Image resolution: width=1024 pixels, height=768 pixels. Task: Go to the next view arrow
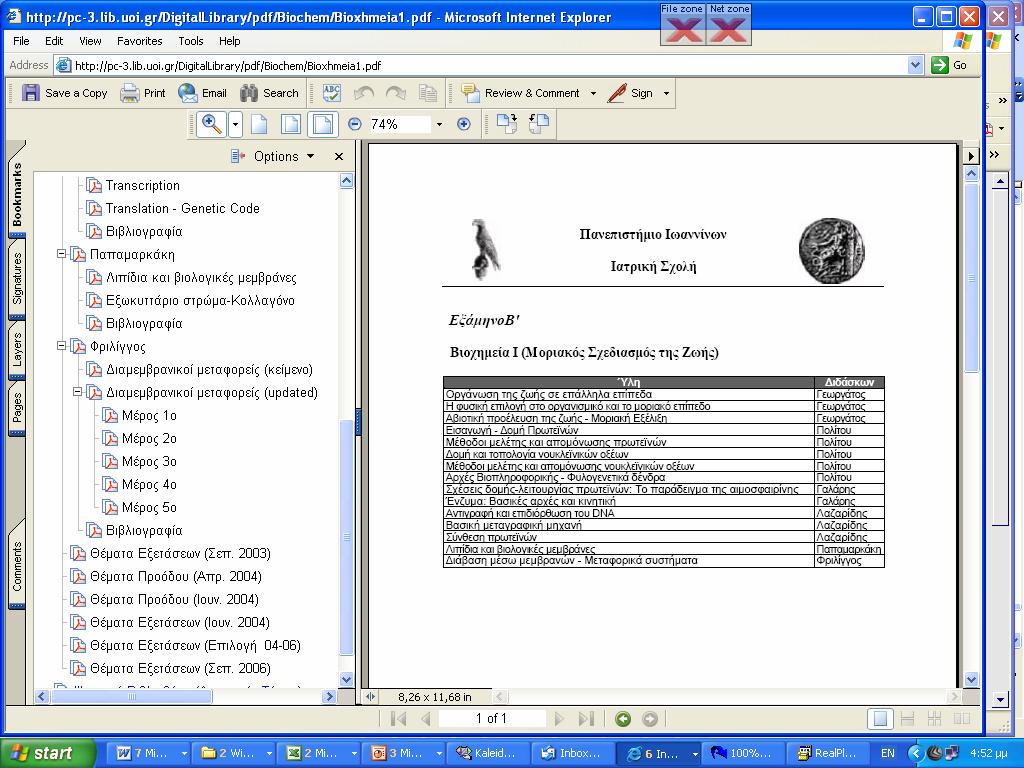tap(650, 719)
